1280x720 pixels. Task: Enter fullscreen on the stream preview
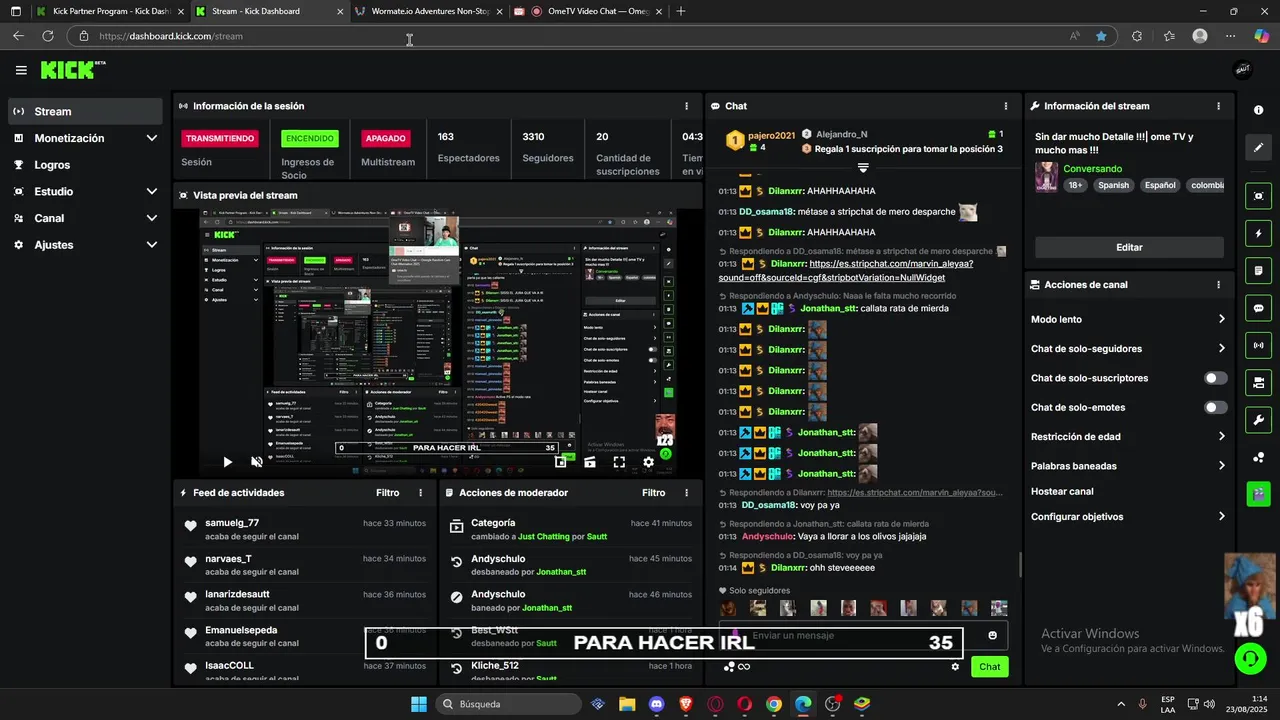(619, 462)
